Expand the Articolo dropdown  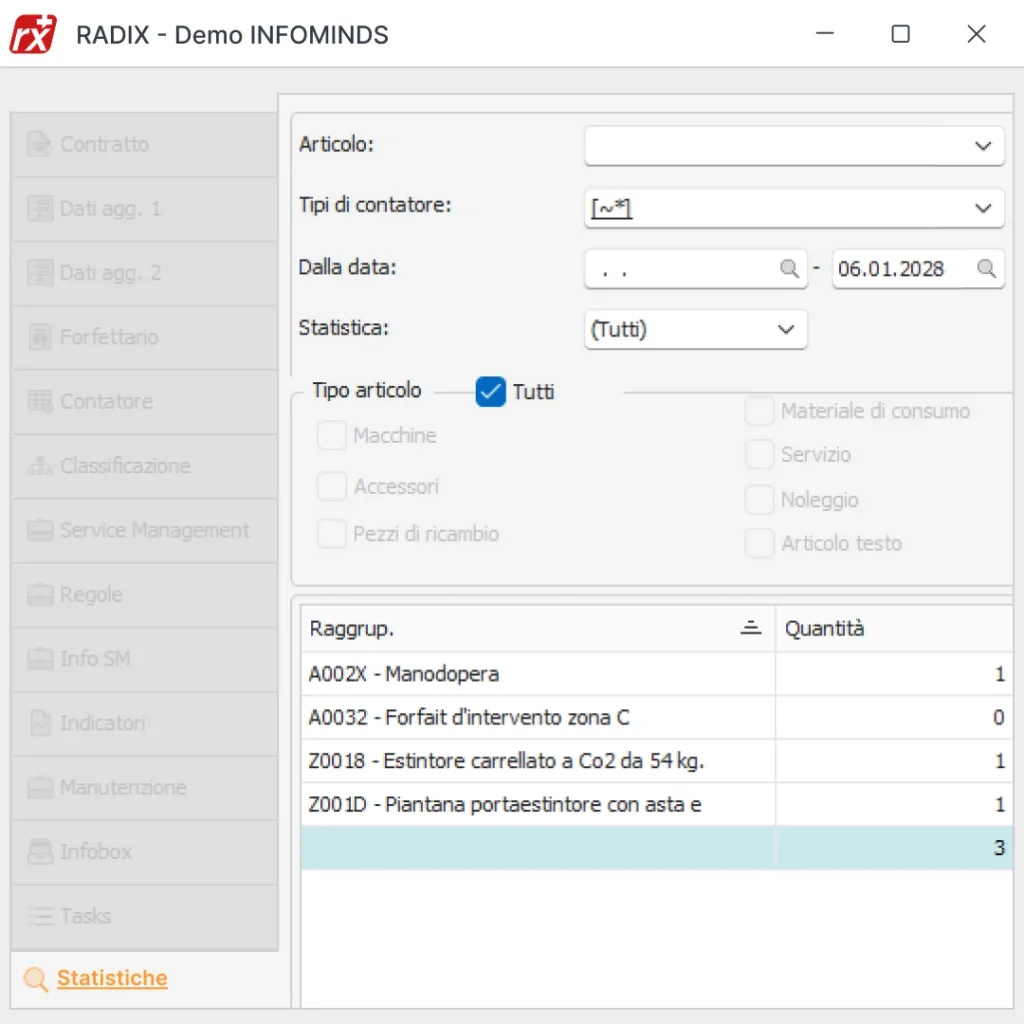[982, 146]
